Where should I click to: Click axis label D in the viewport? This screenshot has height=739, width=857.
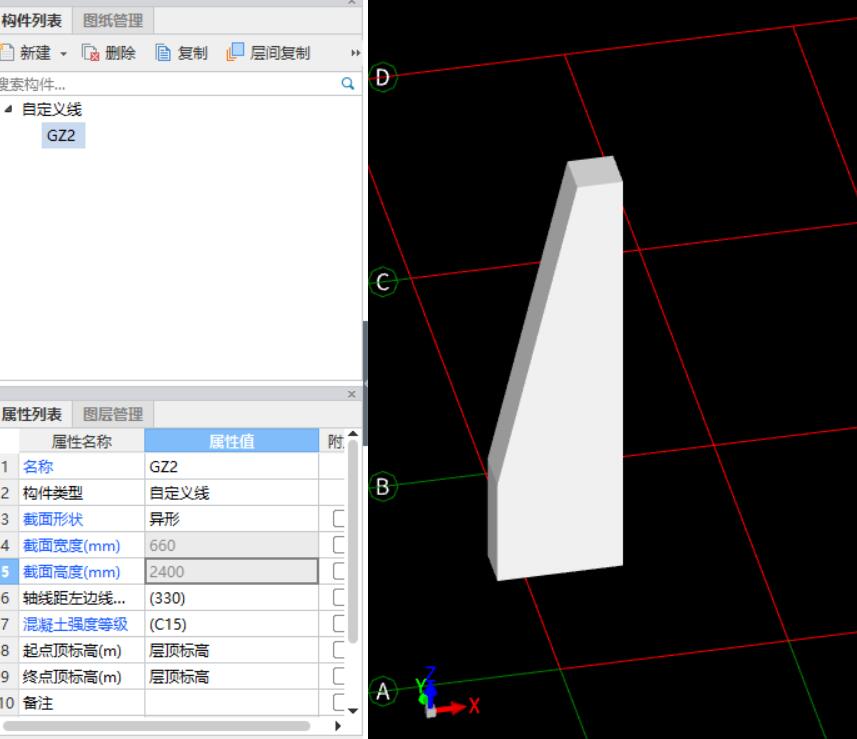[383, 77]
